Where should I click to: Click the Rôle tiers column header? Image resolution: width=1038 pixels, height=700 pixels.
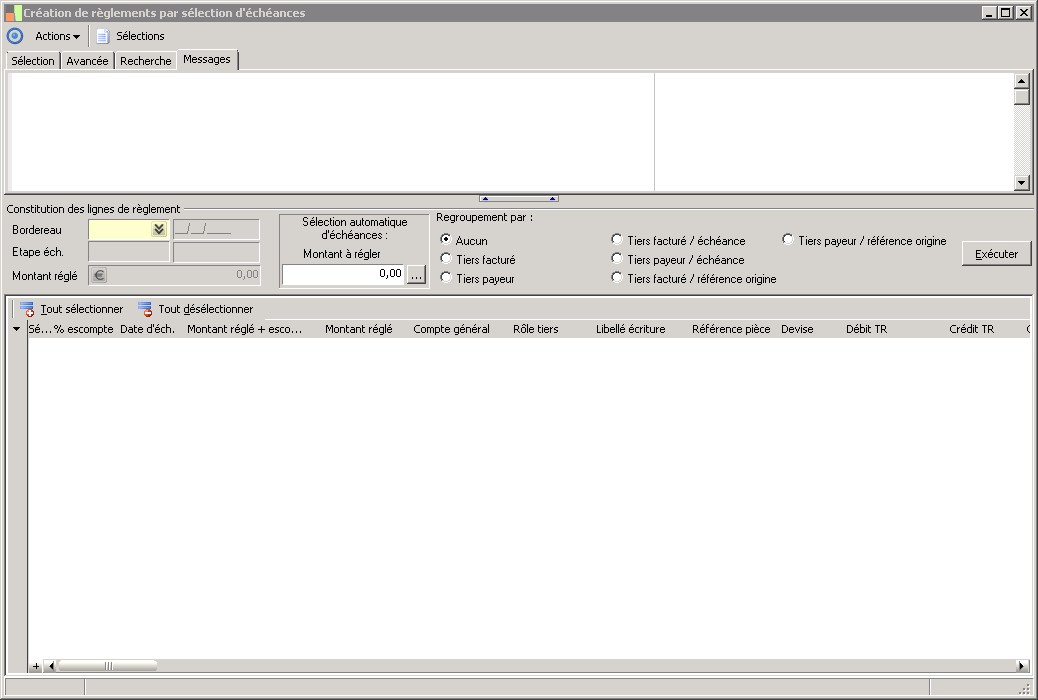click(x=535, y=328)
